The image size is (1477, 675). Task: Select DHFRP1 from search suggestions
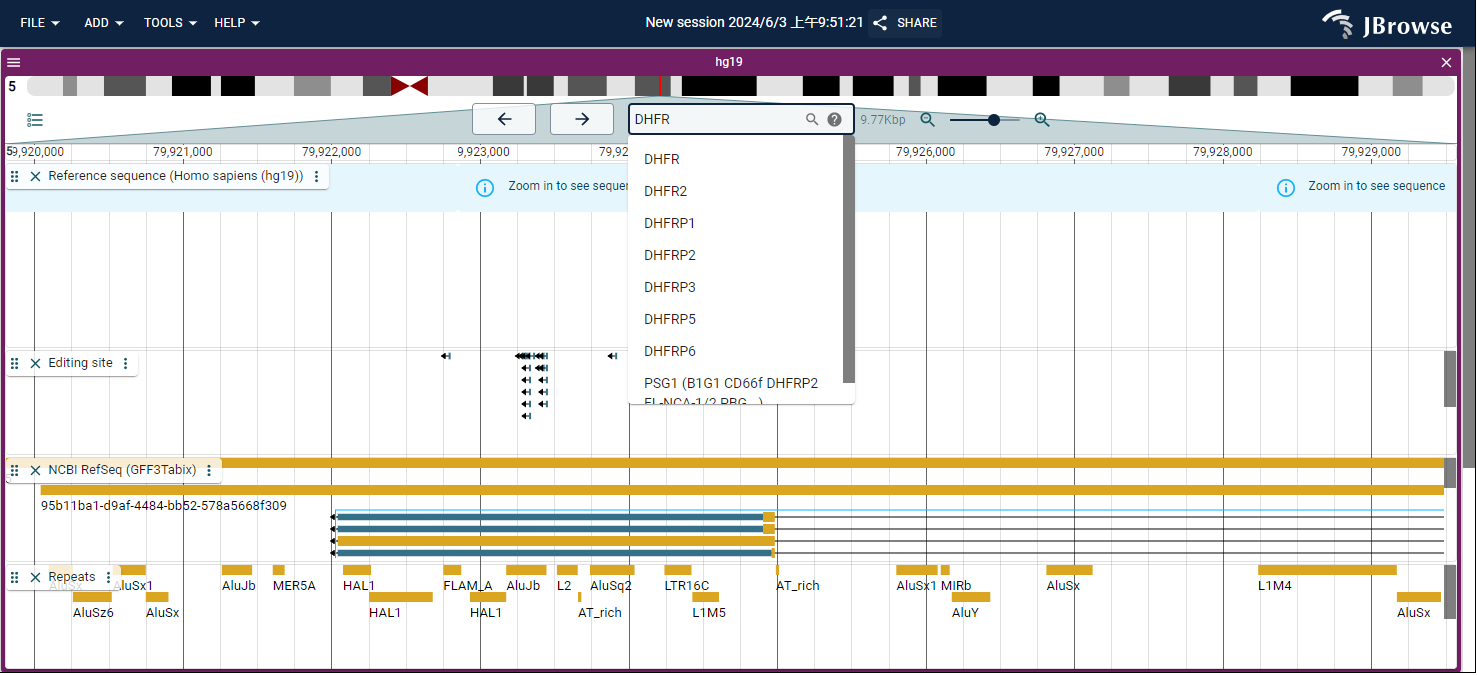tap(736, 223)
